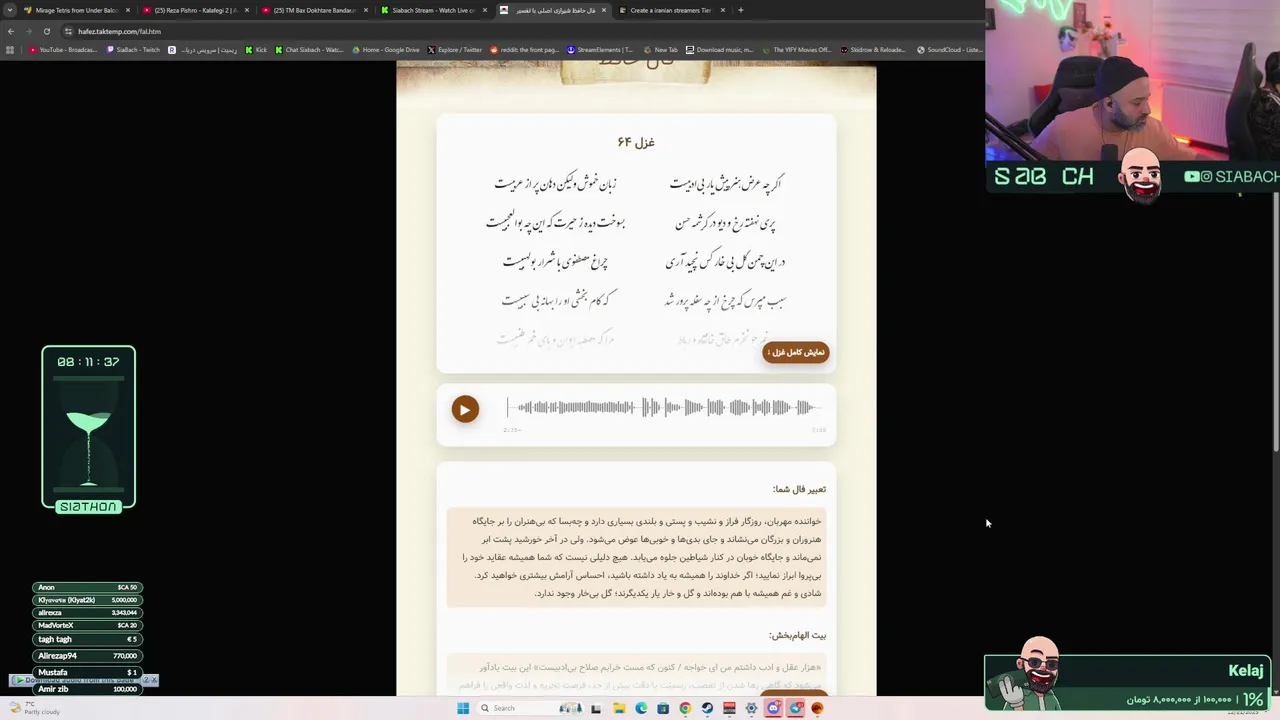
Task: Open Microsoft Store from the taskbar
Action: point(663,708)
